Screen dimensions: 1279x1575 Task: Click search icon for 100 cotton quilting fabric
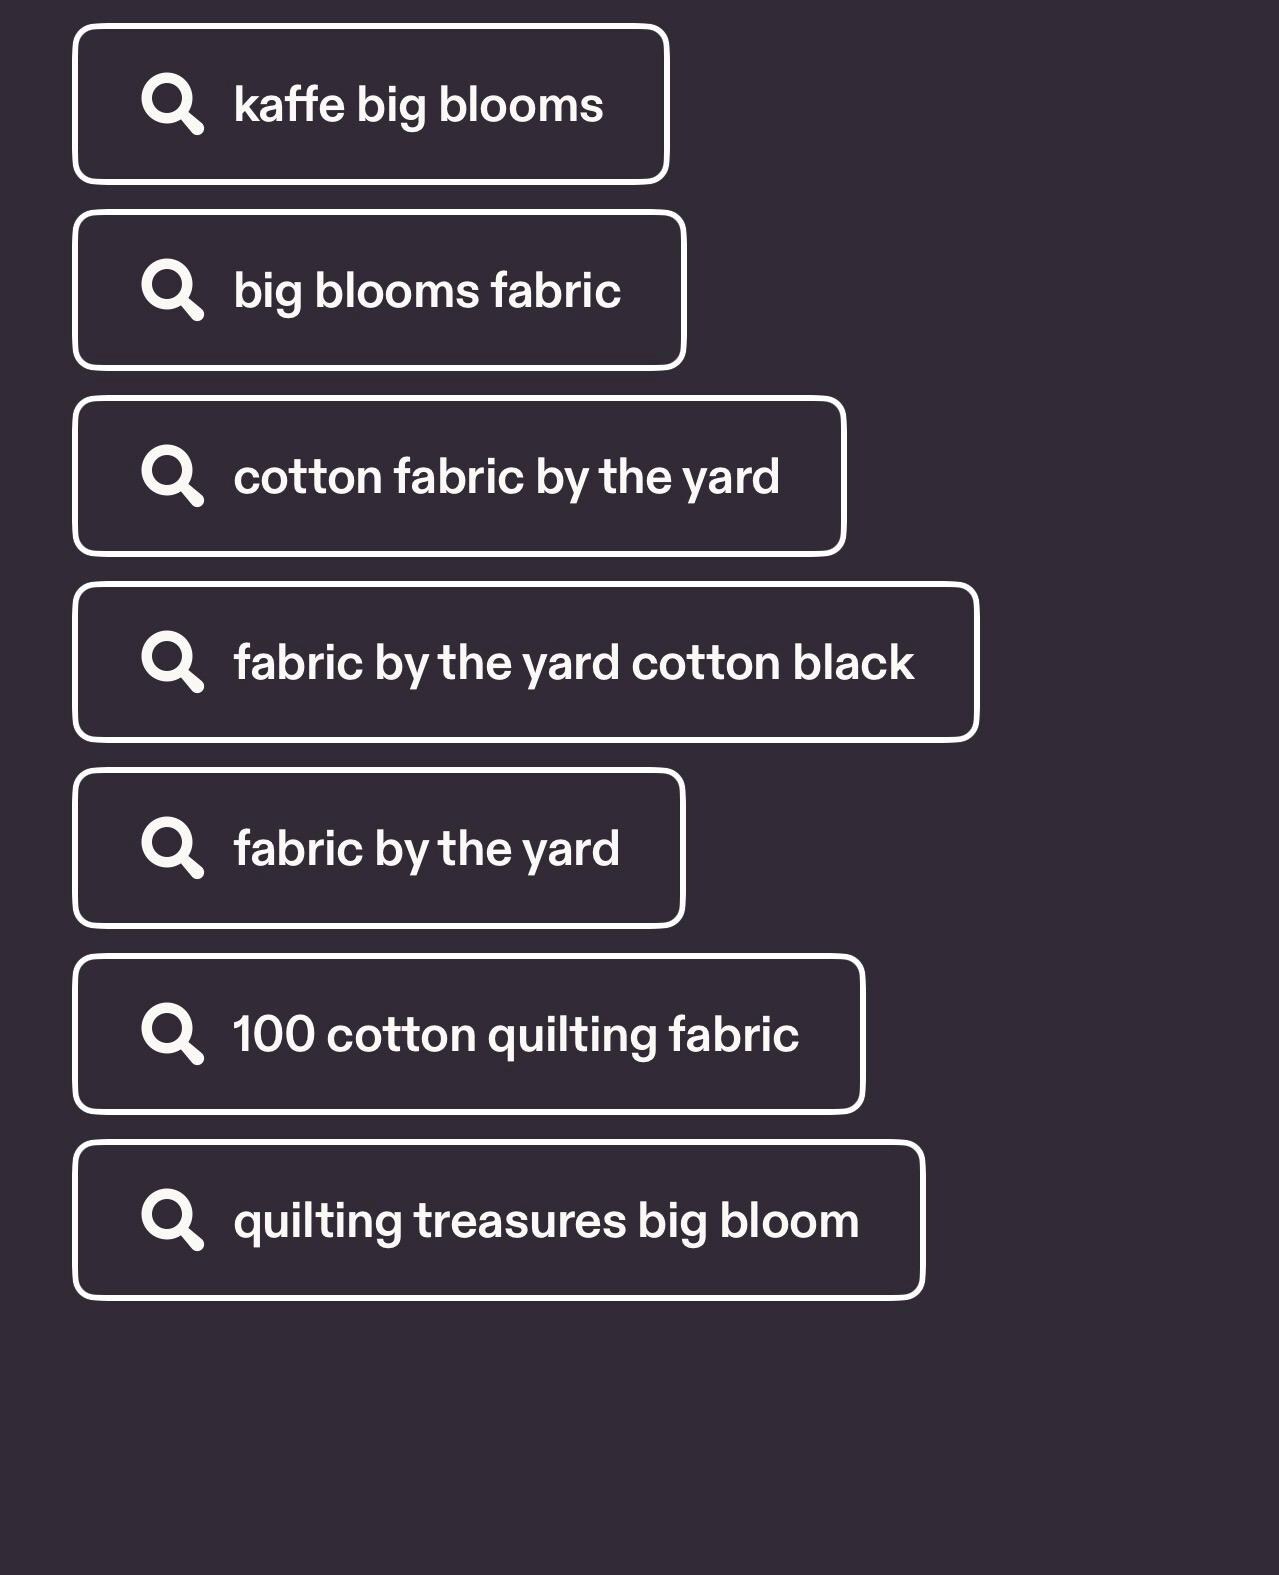[x=172, y=1033]
